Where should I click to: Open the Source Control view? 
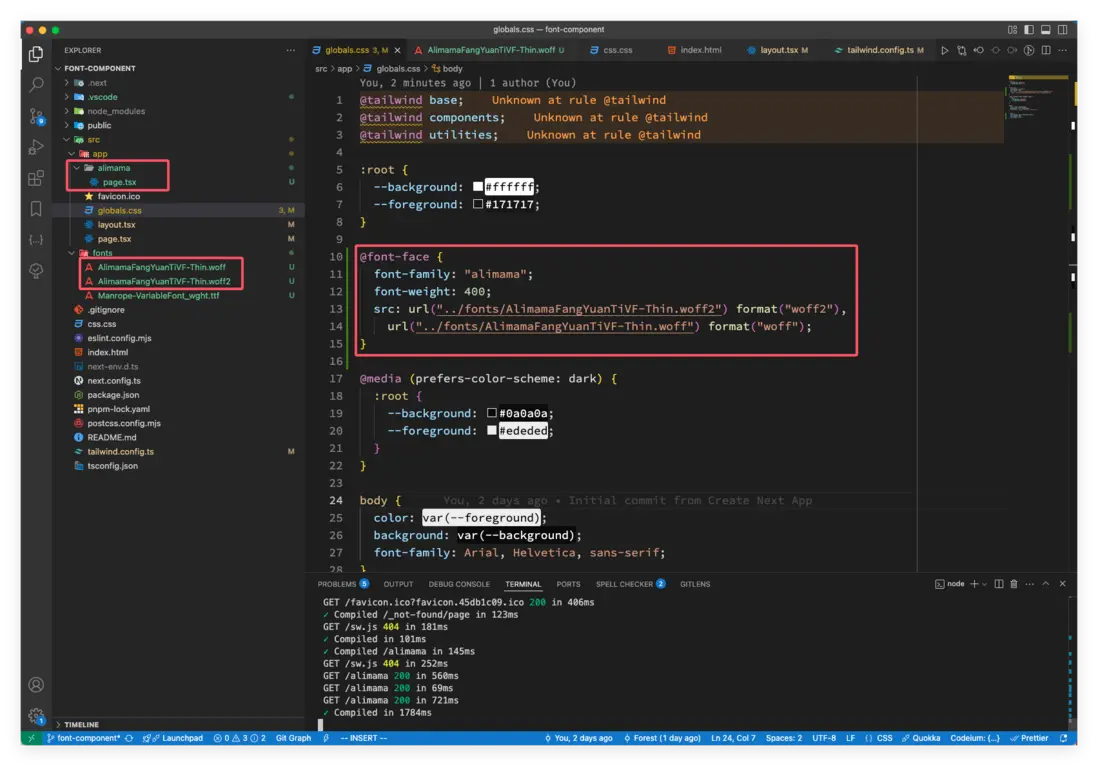coord(36,116)
